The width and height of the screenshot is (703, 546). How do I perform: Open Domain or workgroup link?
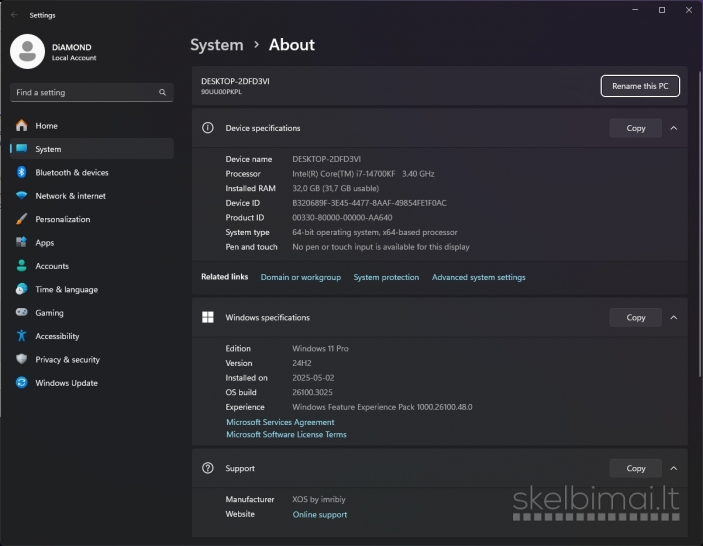coord(300,277)
